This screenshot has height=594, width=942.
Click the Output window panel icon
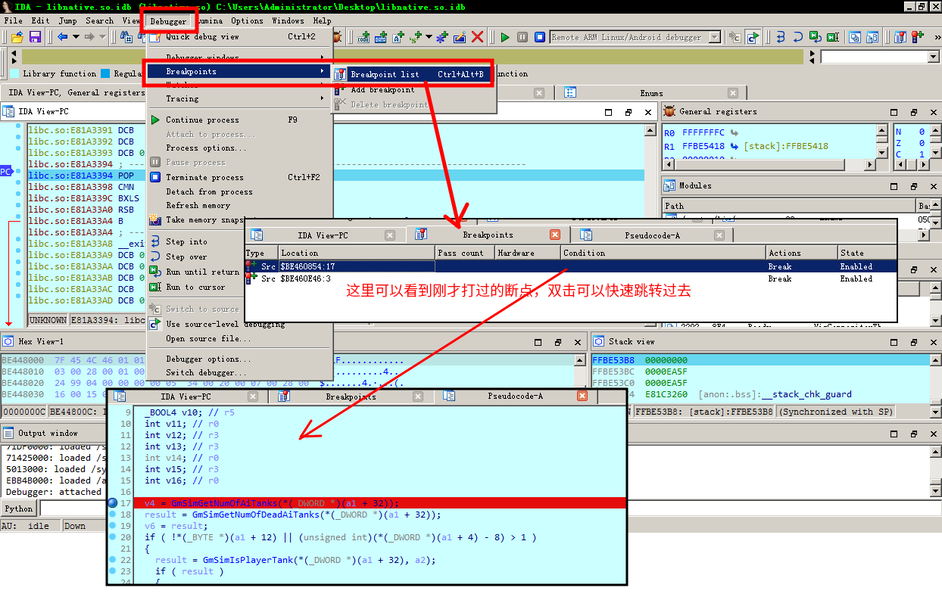(x=8, y=432)
